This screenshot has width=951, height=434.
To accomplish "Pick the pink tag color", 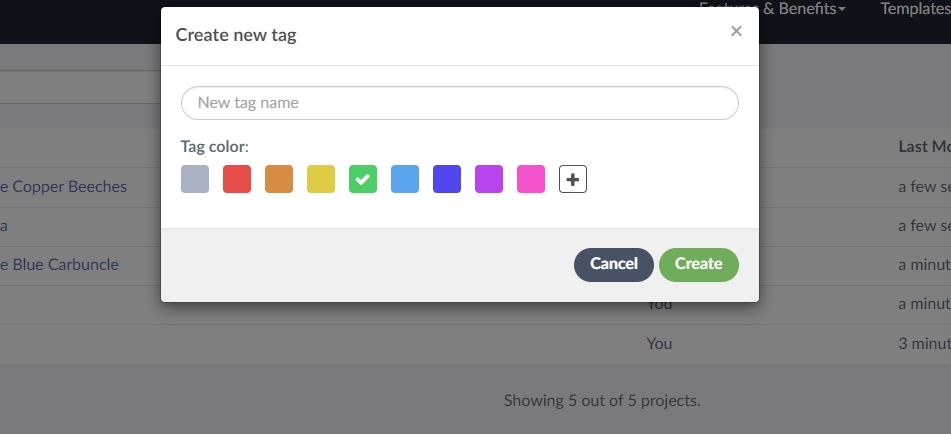I will [531, 179].
